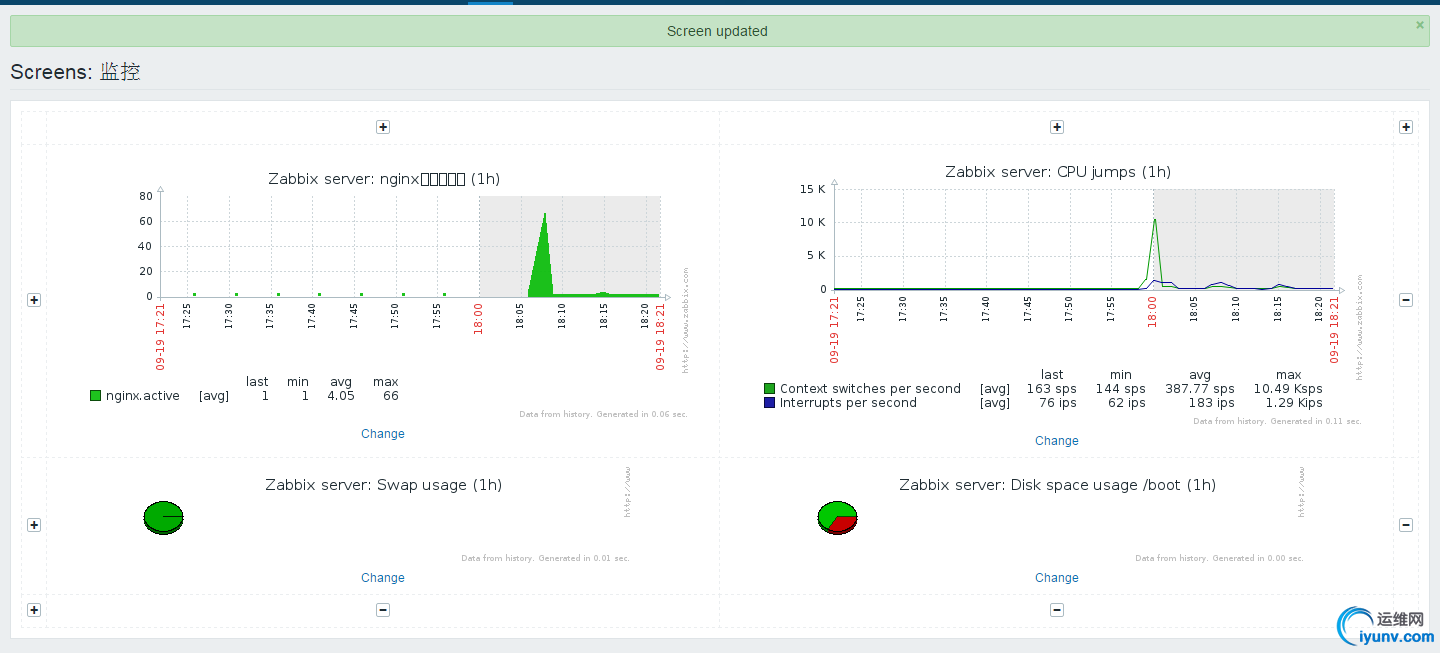Click the "183 ips" avg value
1440x653 pixels.
pos(1212,403)
